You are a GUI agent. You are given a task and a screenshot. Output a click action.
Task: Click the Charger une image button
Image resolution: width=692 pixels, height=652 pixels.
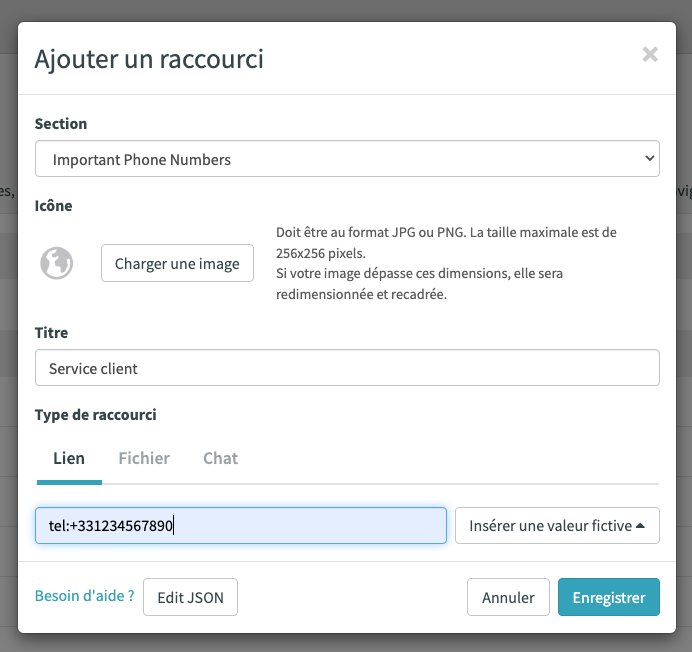177,263
